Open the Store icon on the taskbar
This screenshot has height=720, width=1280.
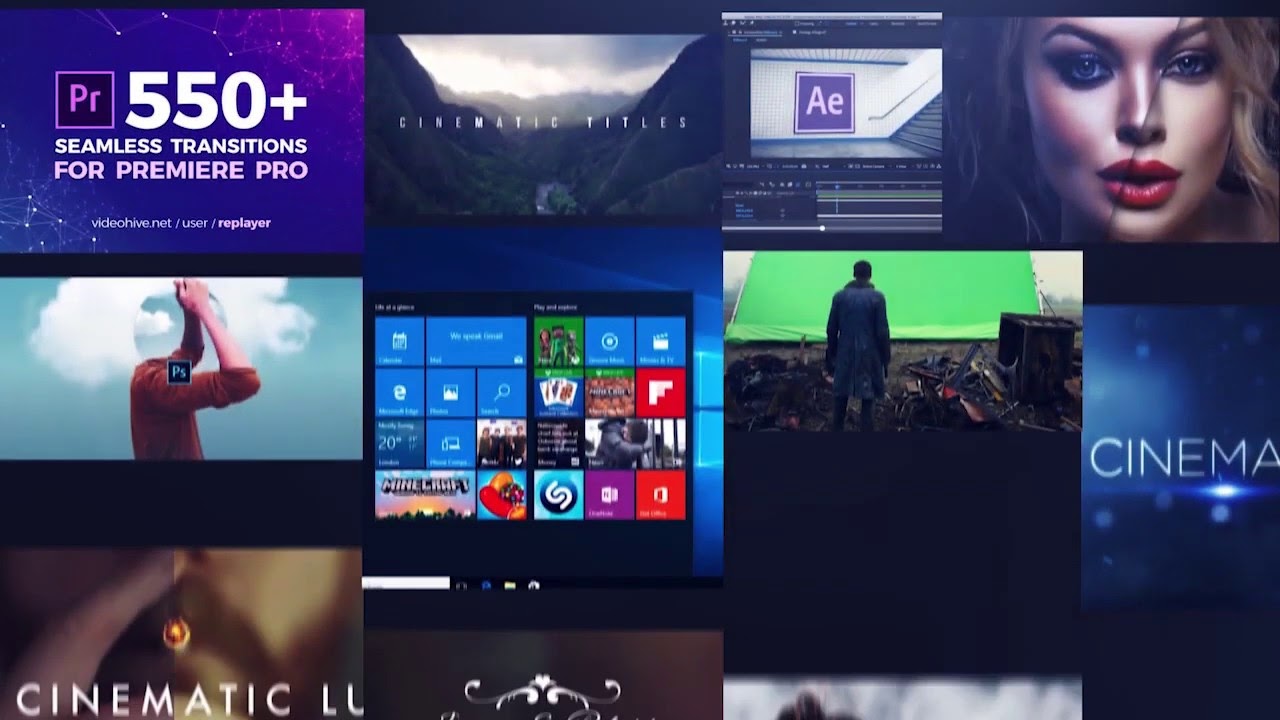point(534,585)
